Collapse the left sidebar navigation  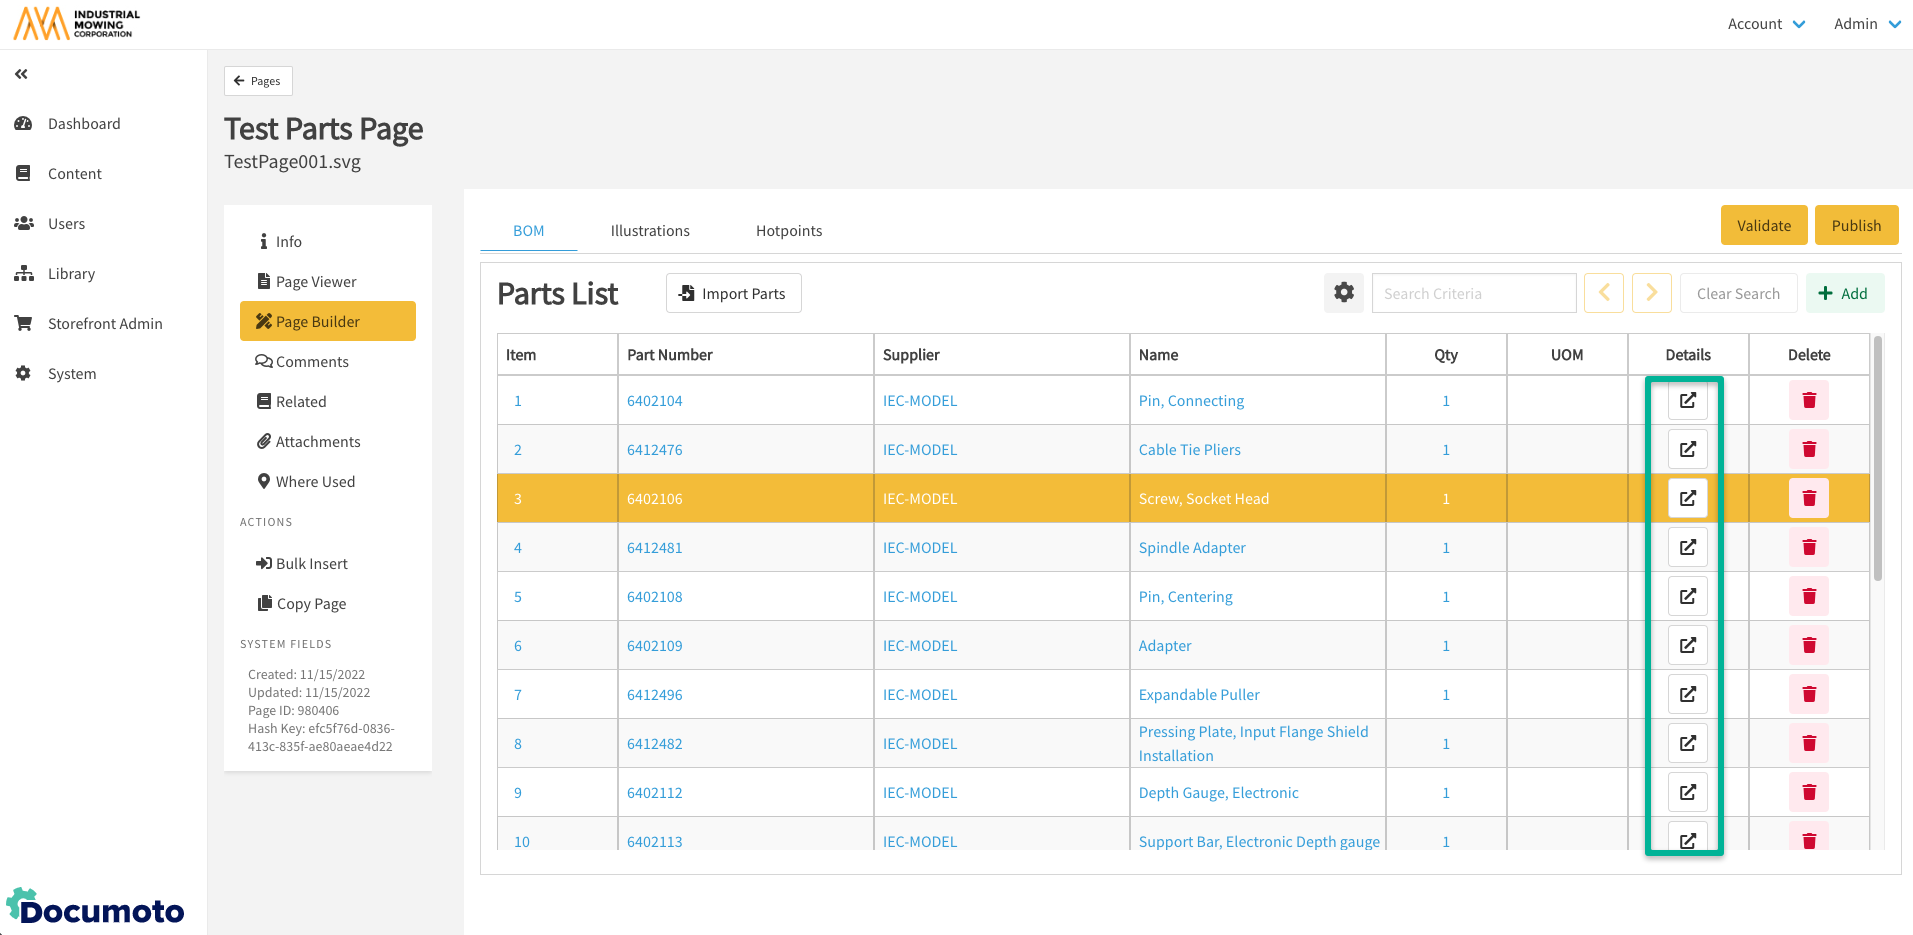point(21,74)
